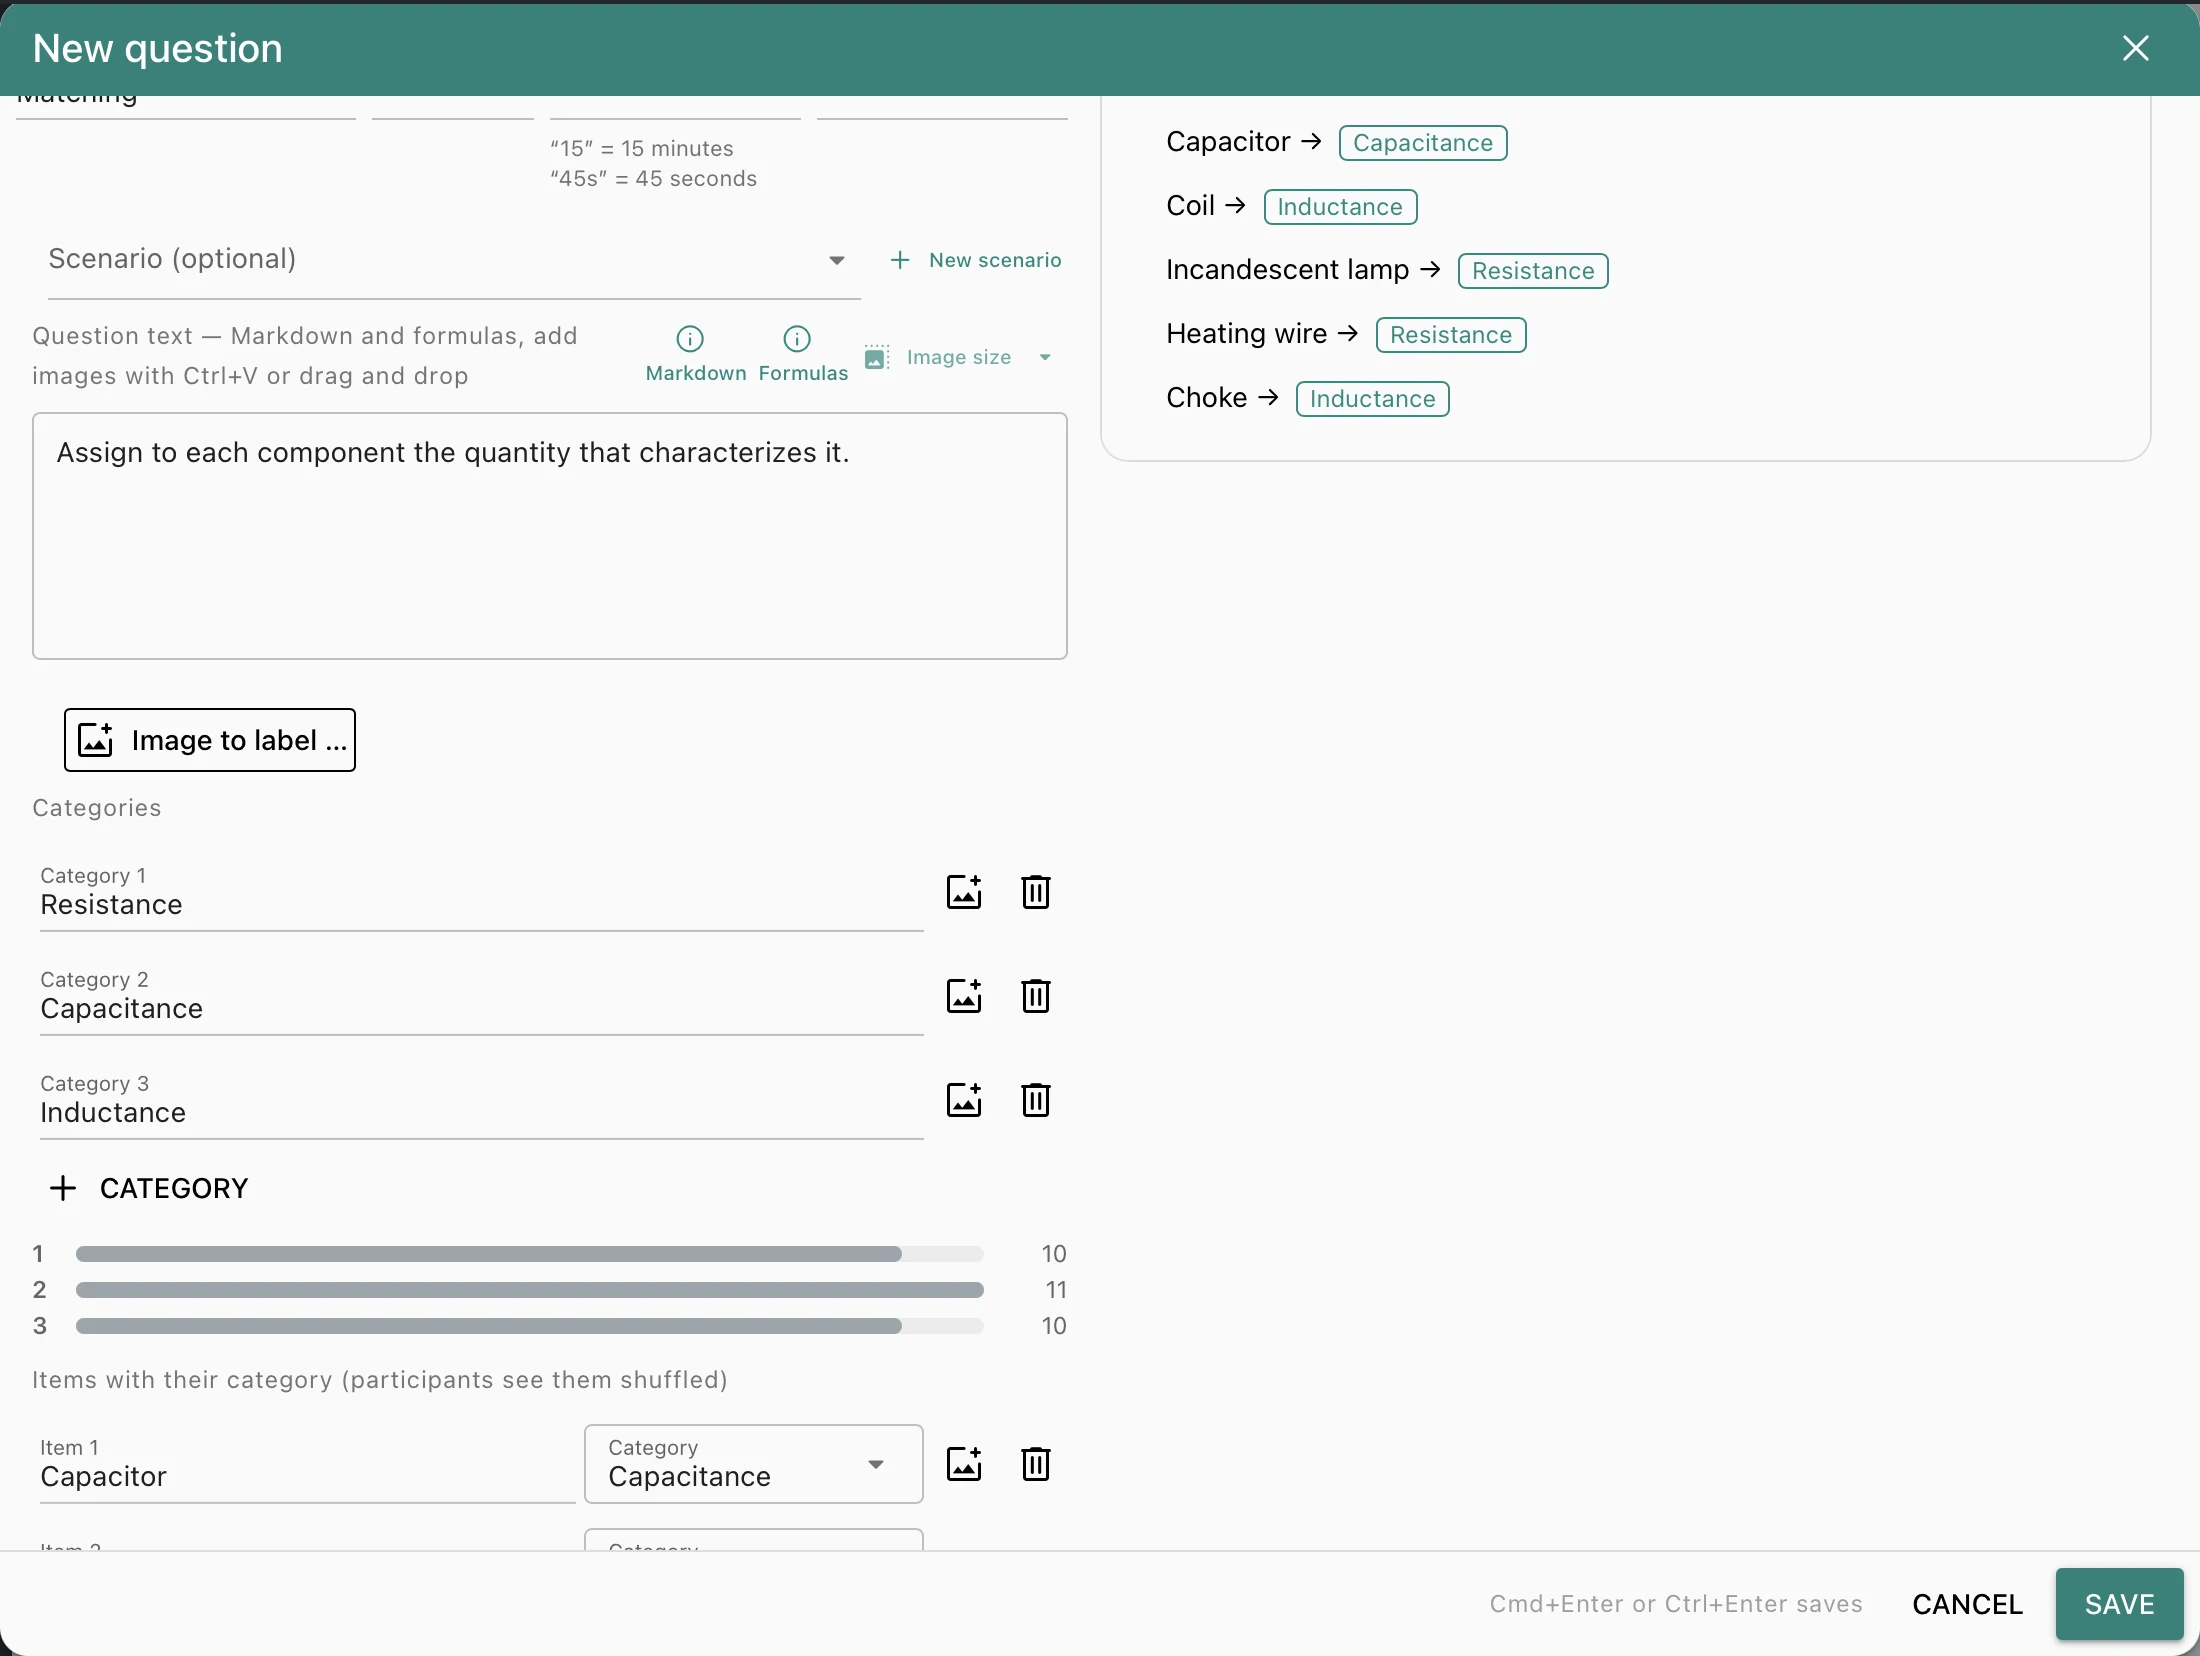Click the question text area
The width and height of the screenshot is (2200, 1656).
[x=550, y=536]
